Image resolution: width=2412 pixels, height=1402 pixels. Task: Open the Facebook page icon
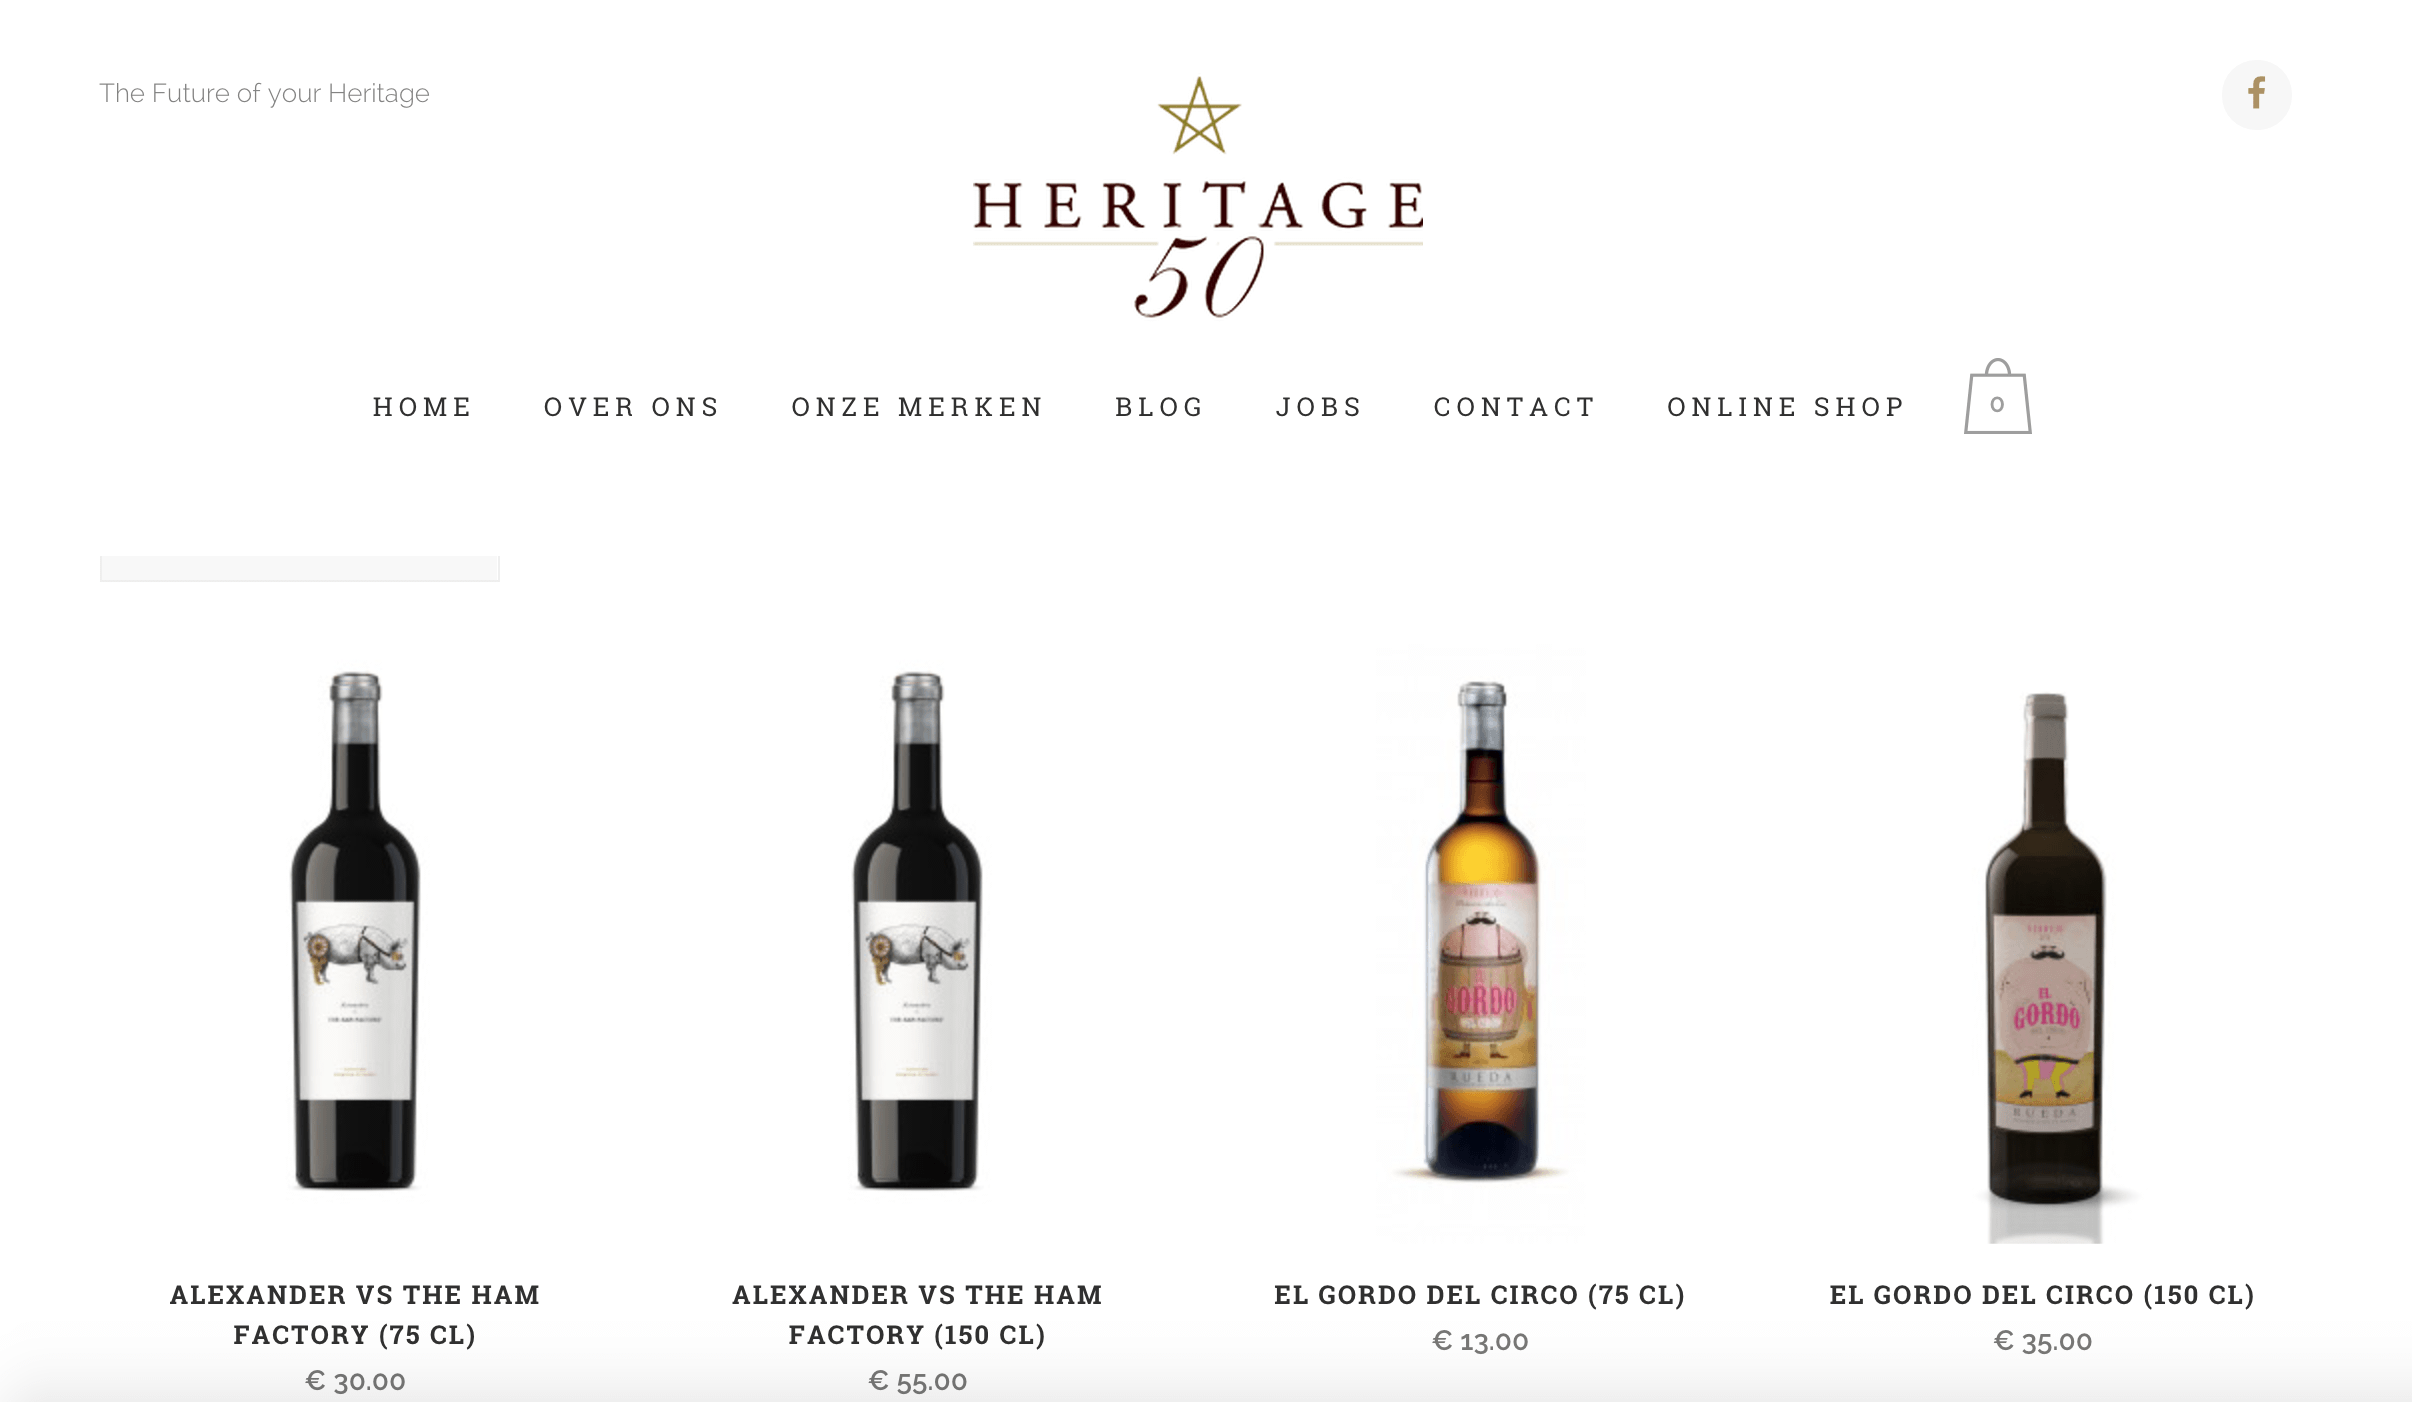[2256, 94]
